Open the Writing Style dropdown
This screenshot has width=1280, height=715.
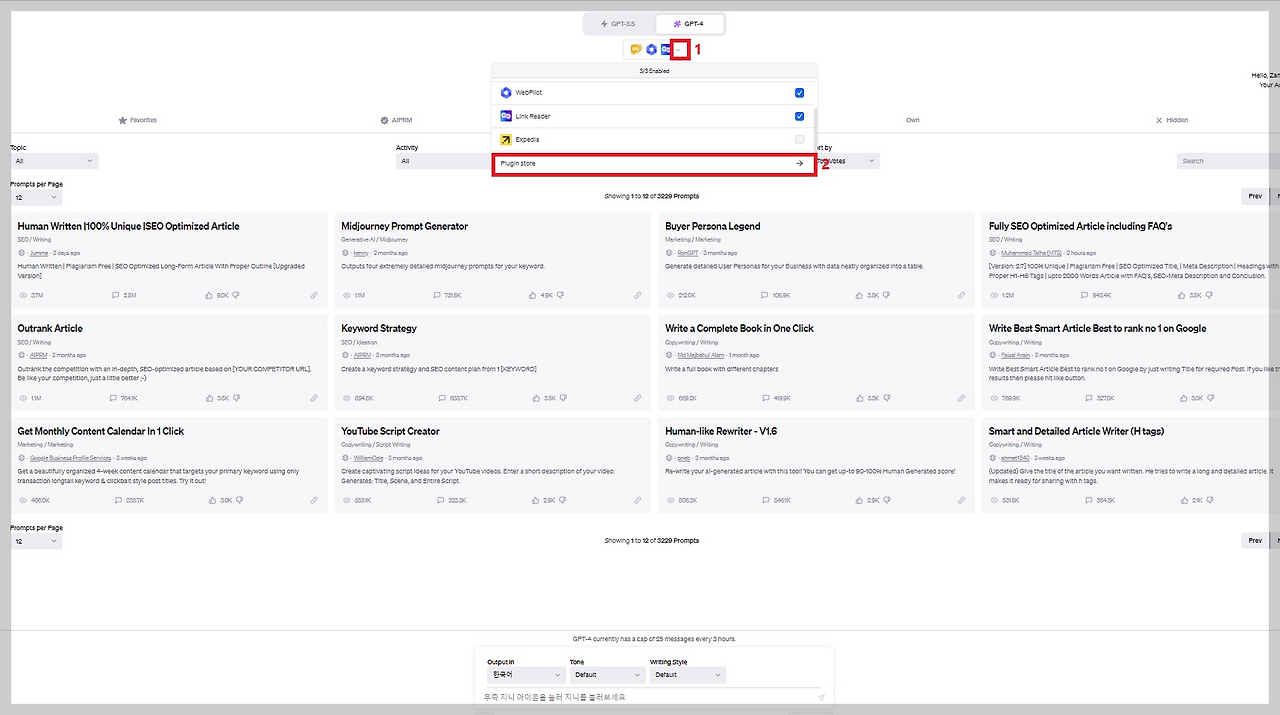click(x=687, y=675)
